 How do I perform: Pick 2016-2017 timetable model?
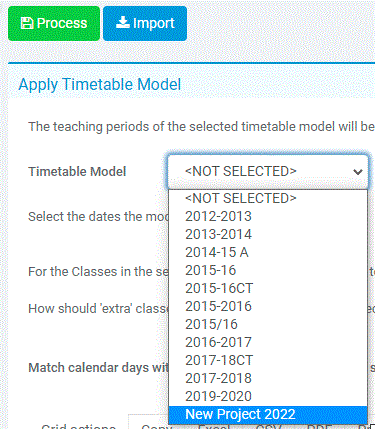pos(268,342)
